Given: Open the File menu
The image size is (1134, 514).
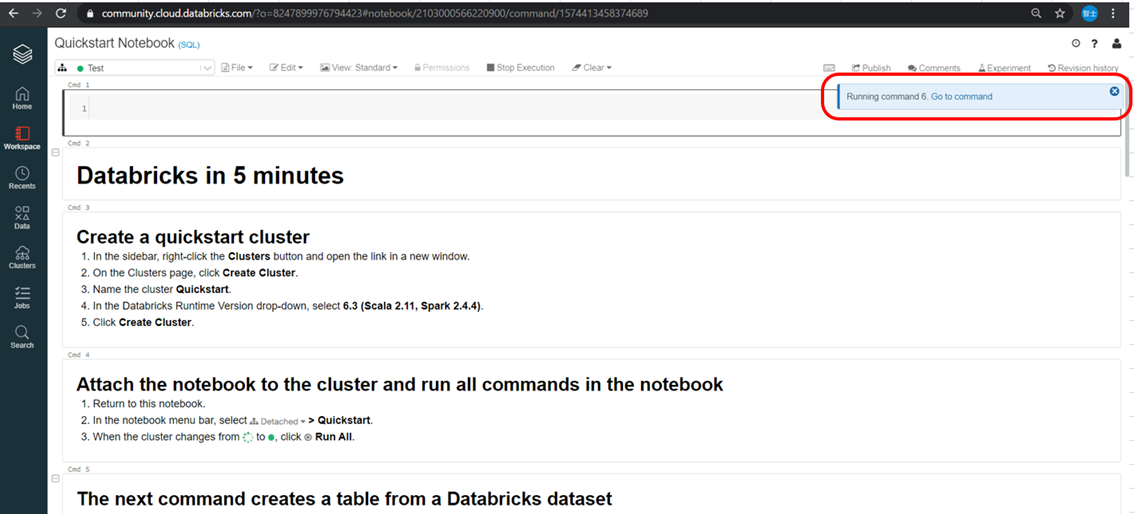Looking at the screenshot, I should (x=236, y=67).
